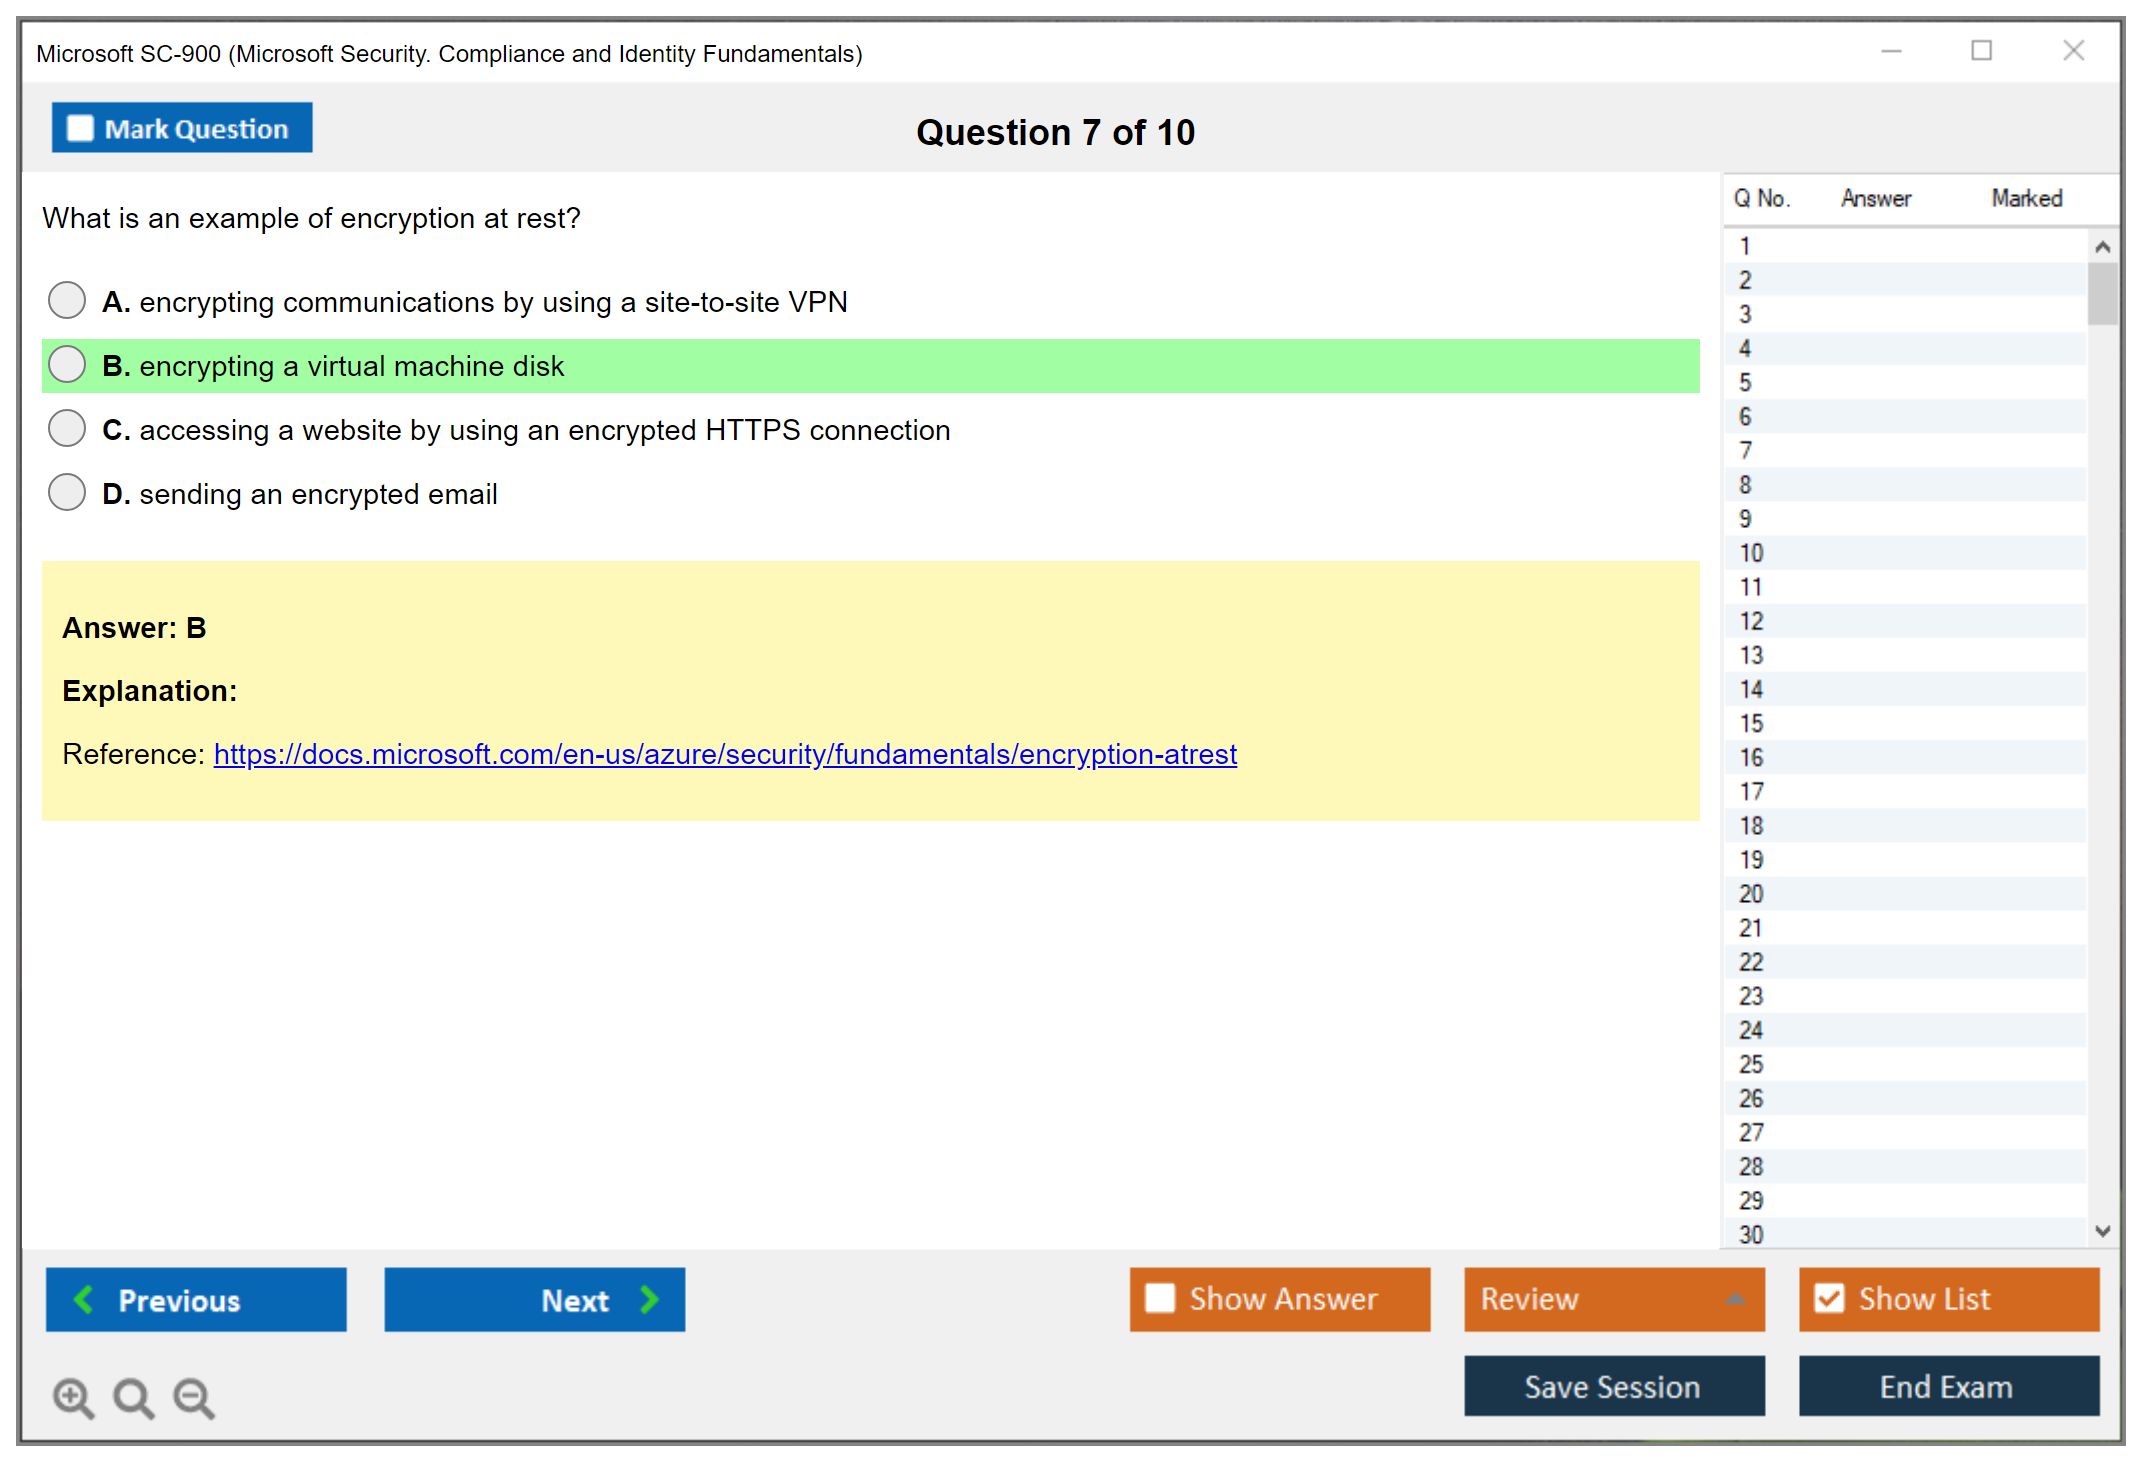The height and width of the screenshot is (1470, 2150).
Task: Expand the Review dropdown arrow
Action: point(1735,1299)
